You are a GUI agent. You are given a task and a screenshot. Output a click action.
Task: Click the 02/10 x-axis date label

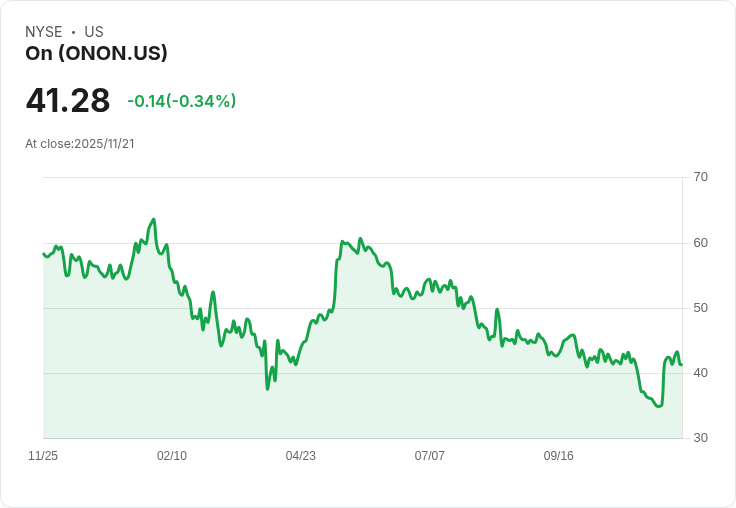point(172,455)
